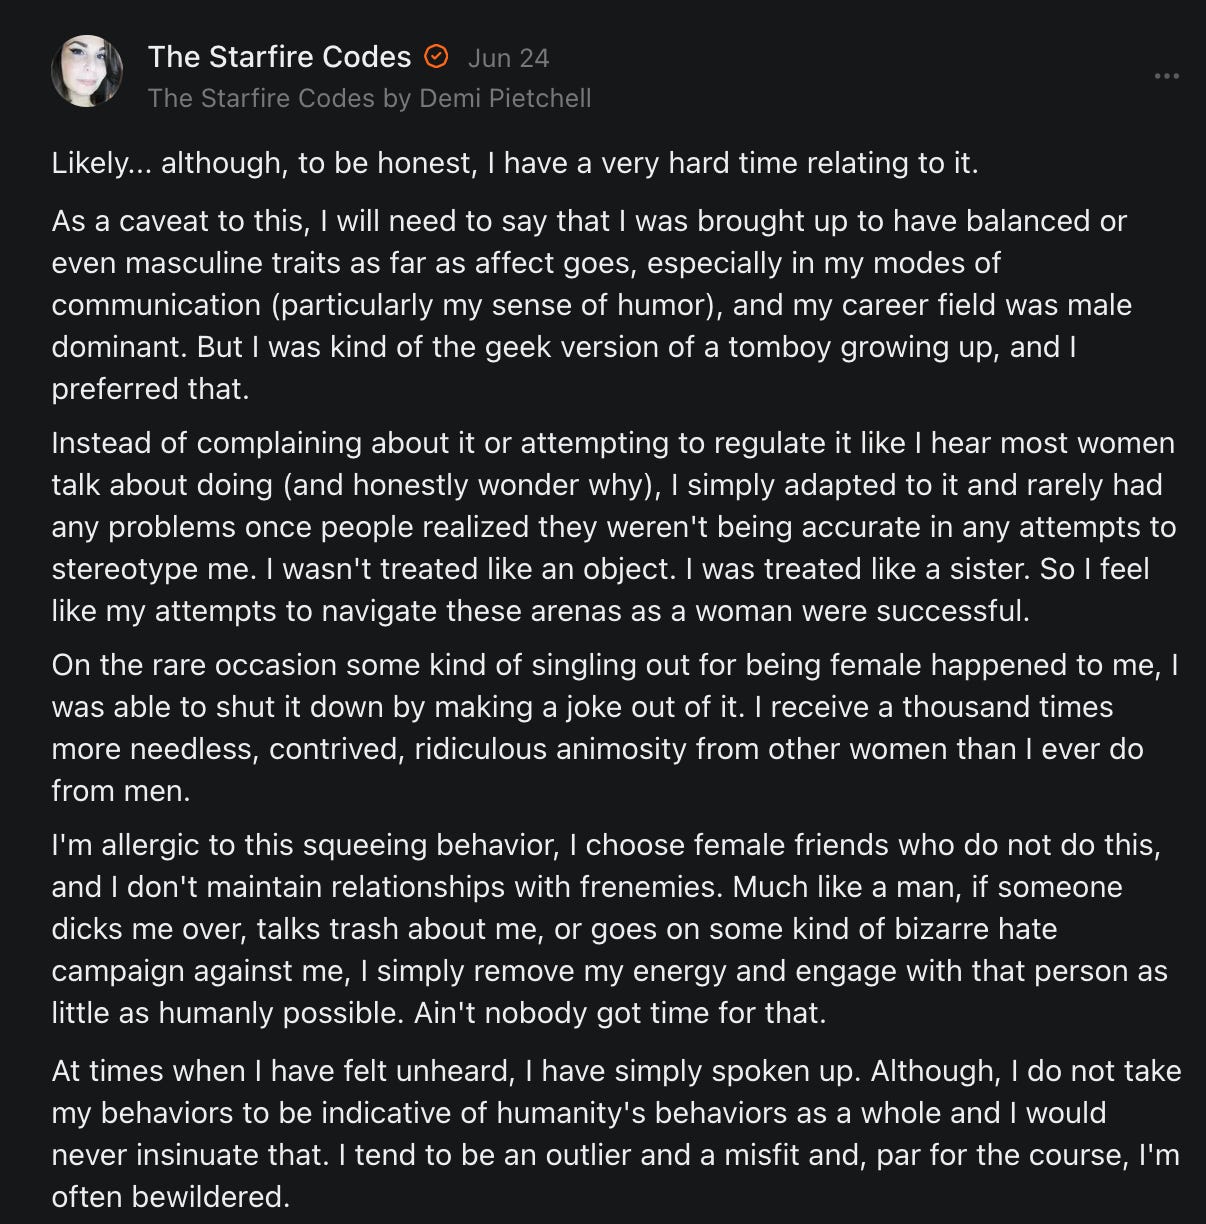Screen dimensions: 1206x1224
Task: Open the commenter's profile avatar
Action: (87, 71)
